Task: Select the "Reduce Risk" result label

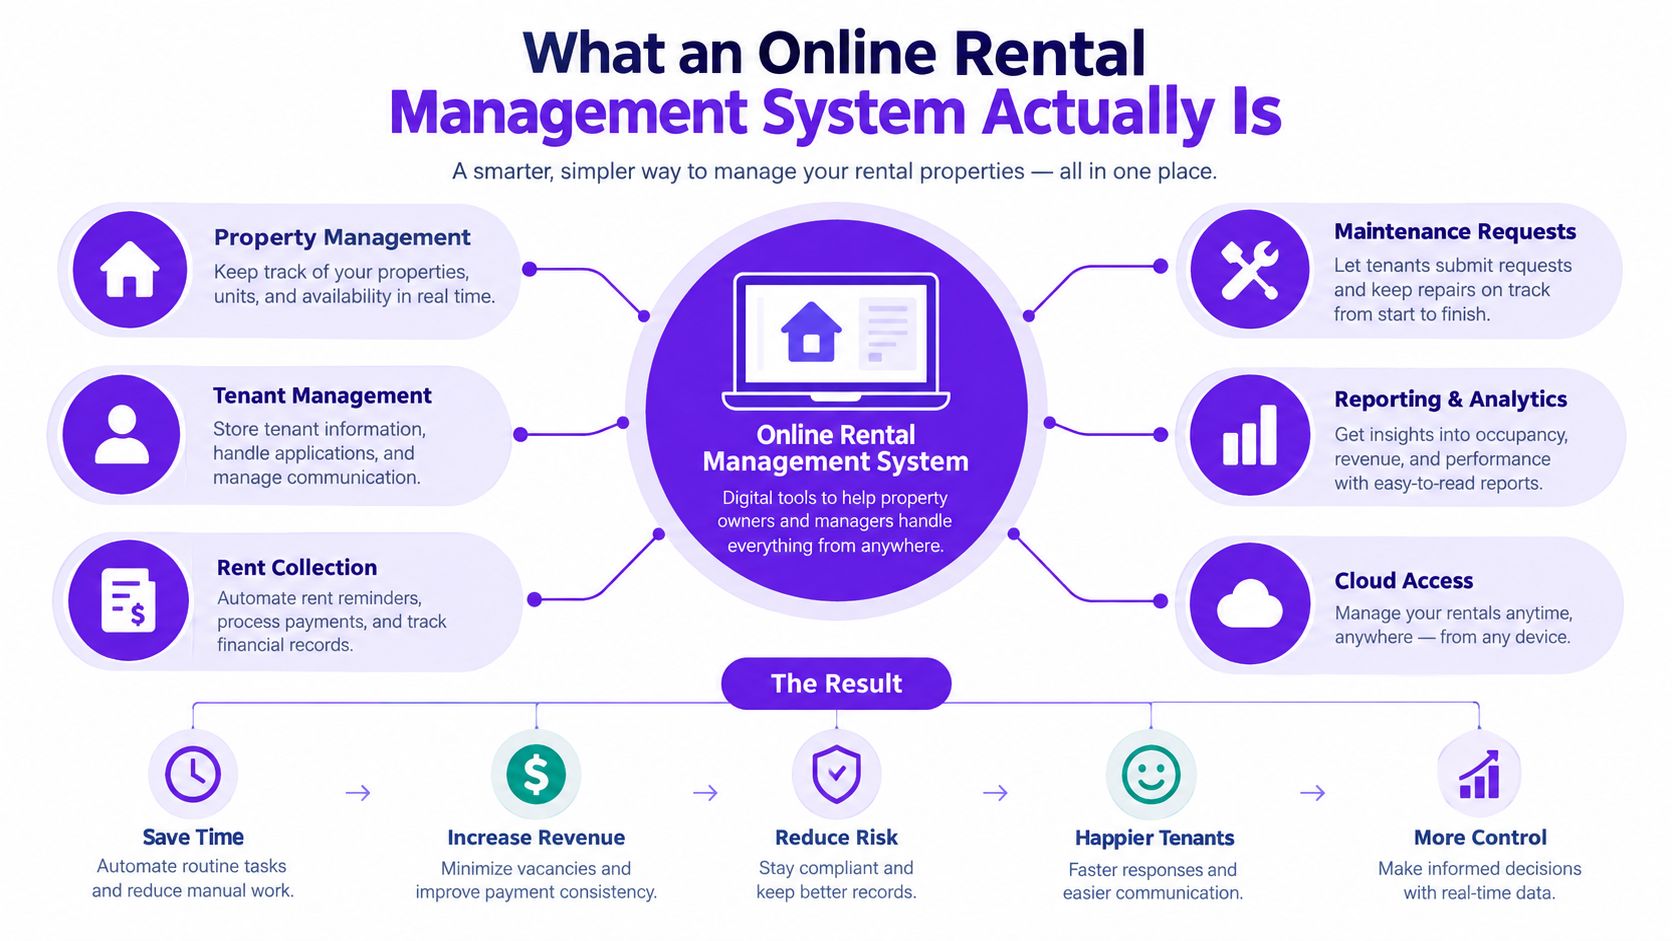Action: (x=836, y=838)
